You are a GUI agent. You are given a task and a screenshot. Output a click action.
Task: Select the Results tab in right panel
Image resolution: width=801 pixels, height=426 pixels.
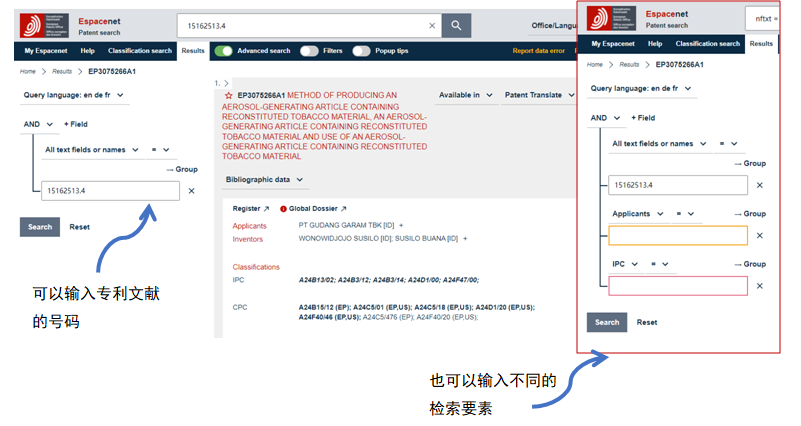[x=761, y=44]
